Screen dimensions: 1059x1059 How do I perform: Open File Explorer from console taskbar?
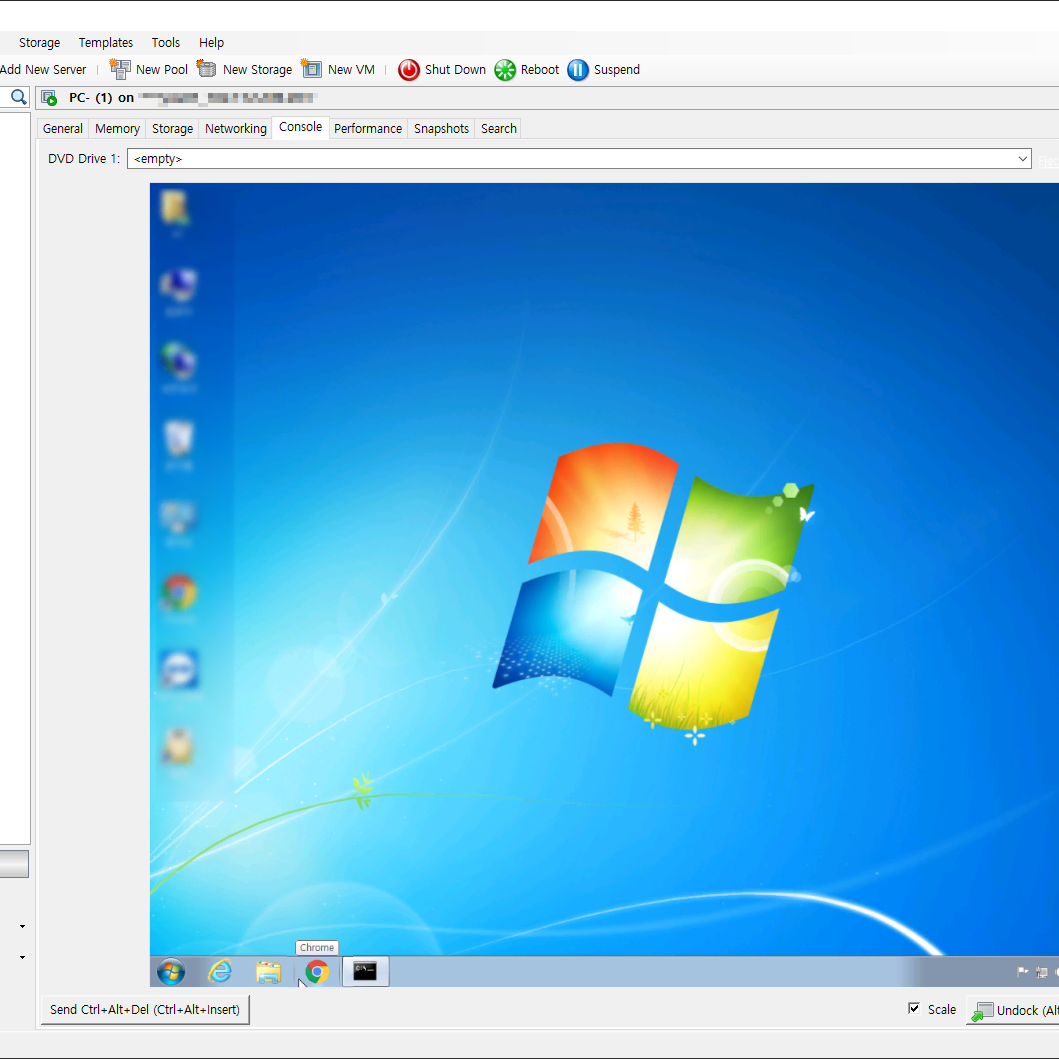coord(268,973)
